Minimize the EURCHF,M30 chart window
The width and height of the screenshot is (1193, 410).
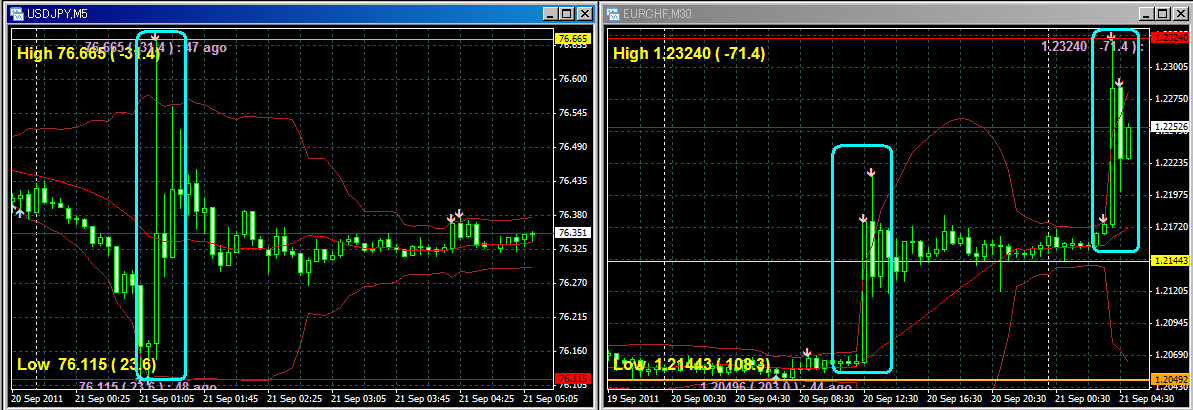(x=1146, y=14)
